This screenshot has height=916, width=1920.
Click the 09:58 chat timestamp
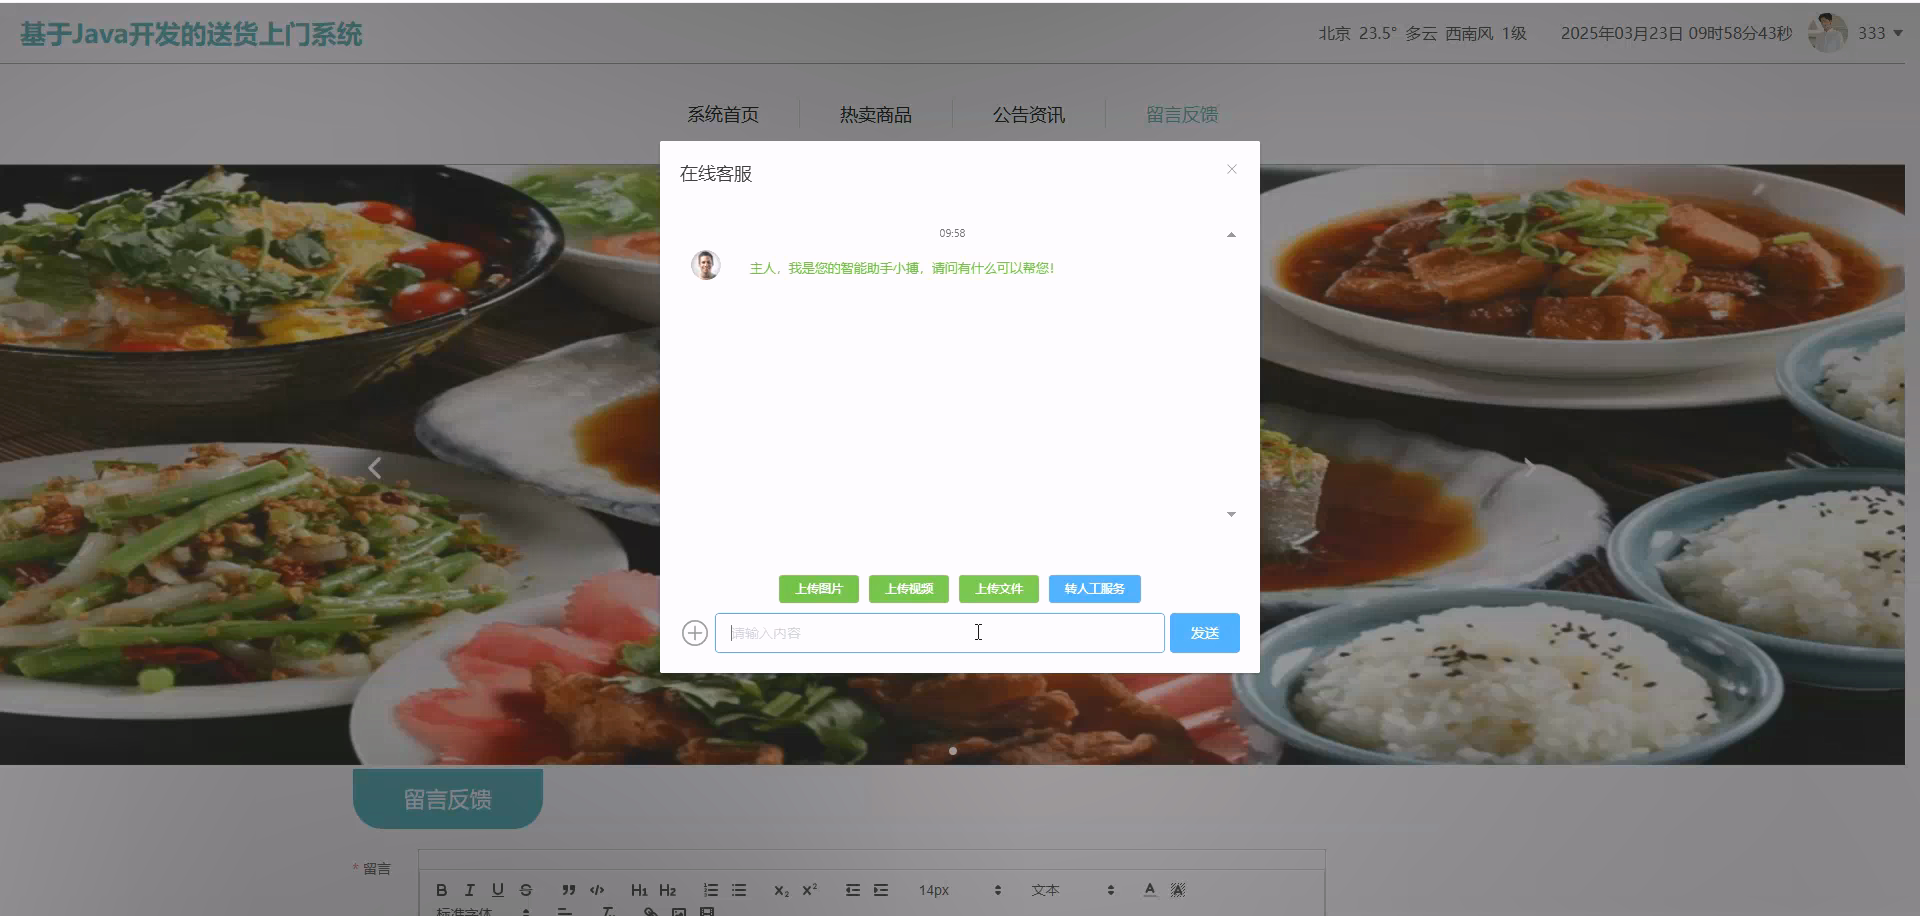click(x=952, y=233)
